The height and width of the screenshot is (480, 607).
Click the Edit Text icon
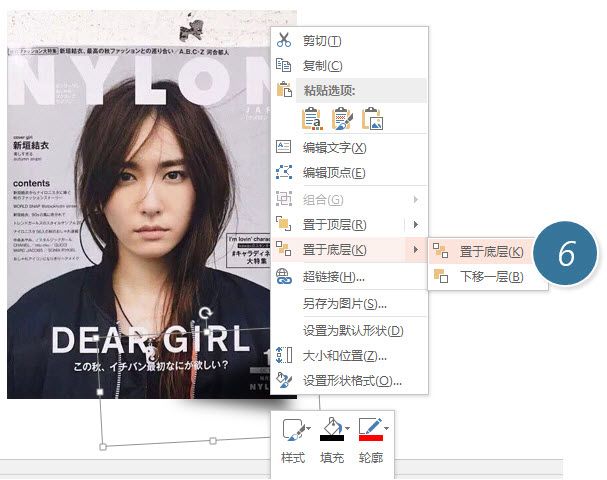tap(283, 147)
